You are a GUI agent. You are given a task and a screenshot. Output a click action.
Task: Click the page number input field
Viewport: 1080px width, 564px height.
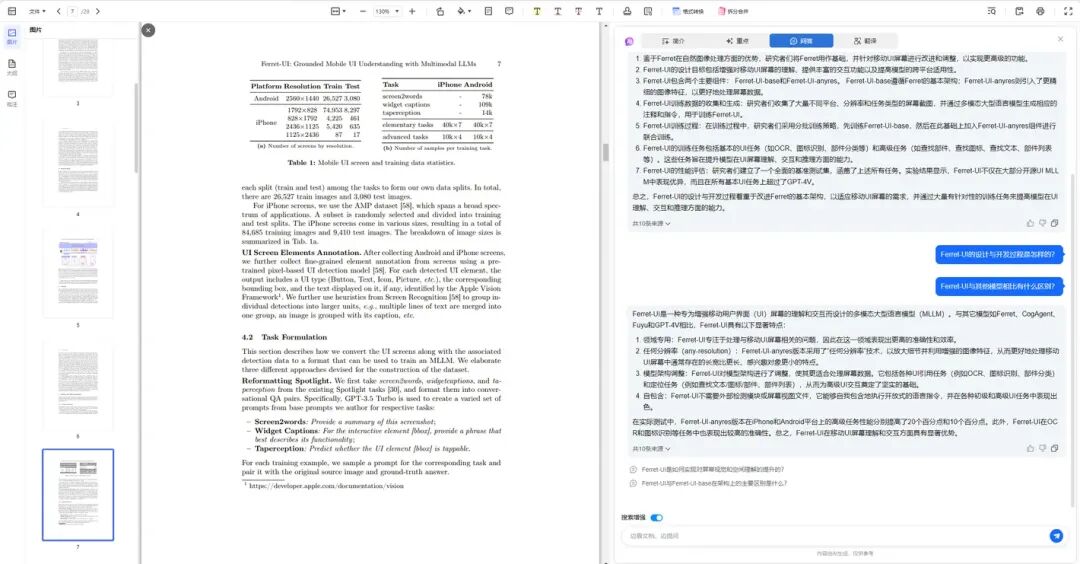click(x=72, y=12)
